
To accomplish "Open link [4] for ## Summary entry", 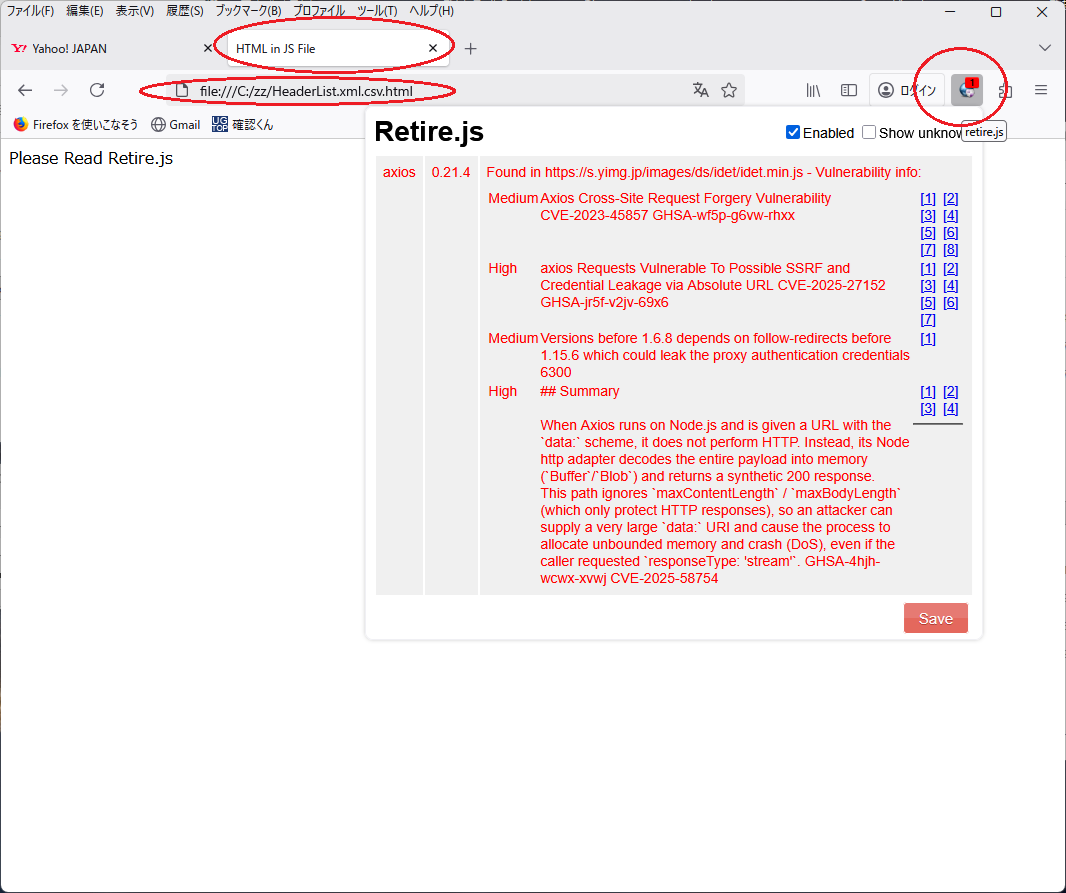I will [x=950, y=408].
